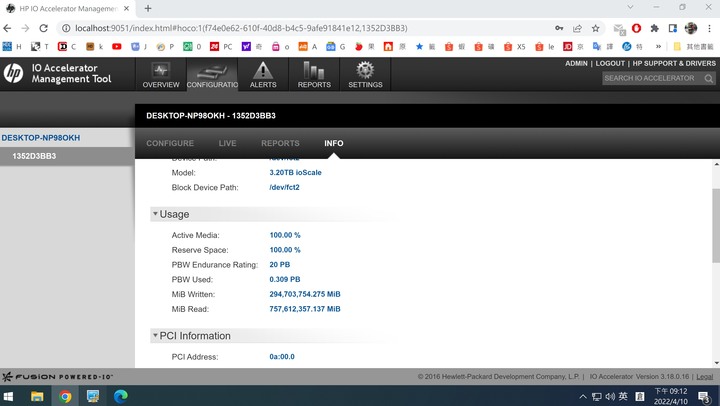Bookmark this page with star icon

point(596,28)
